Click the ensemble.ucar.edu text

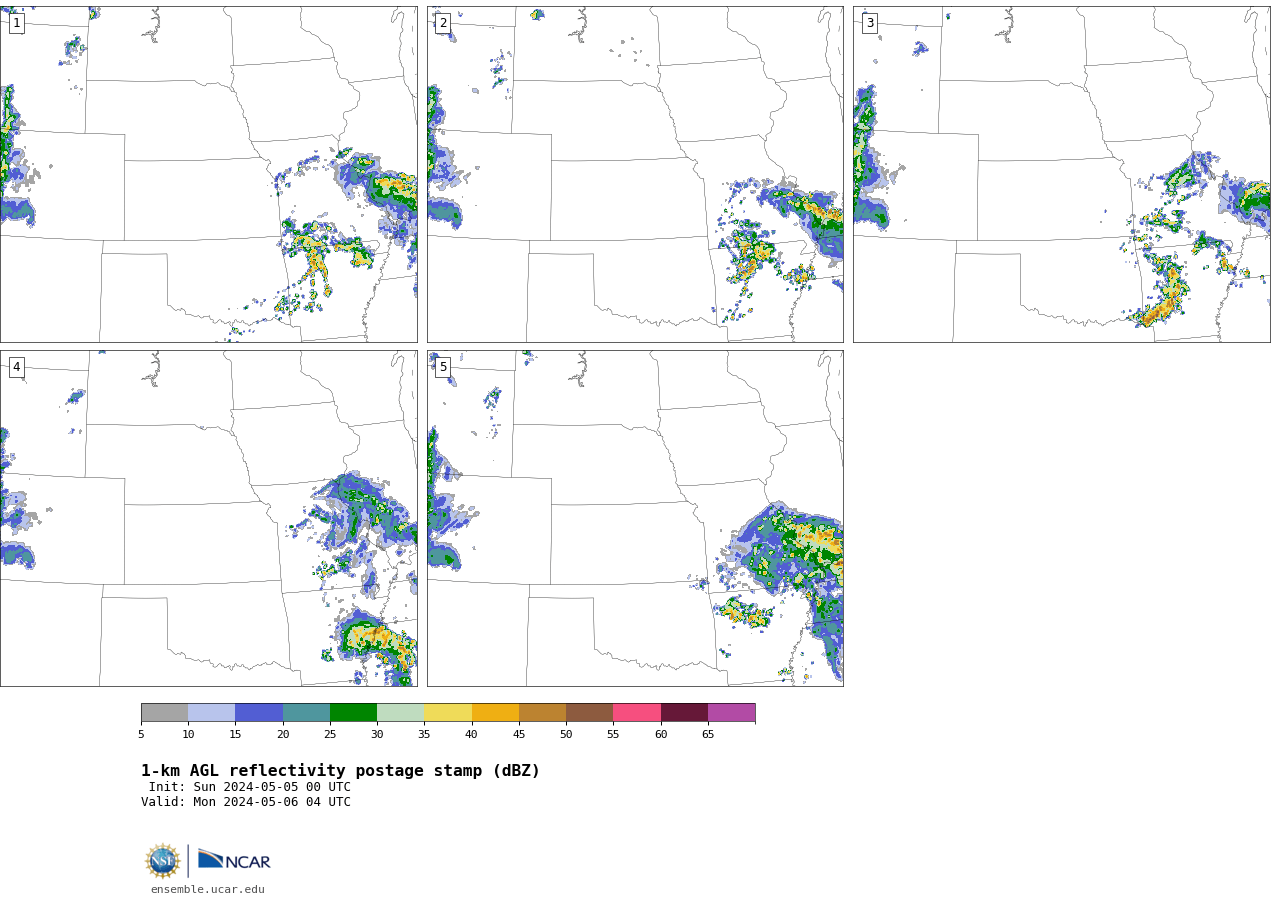(208, 890)
